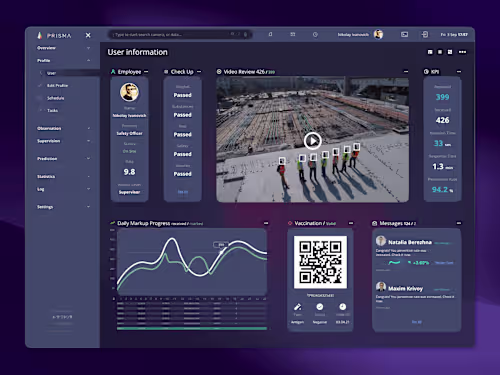The height and width of the screenshot is (375, 500).
Task: Open the clock history icon in top bar
Action: tap(315, 34)
